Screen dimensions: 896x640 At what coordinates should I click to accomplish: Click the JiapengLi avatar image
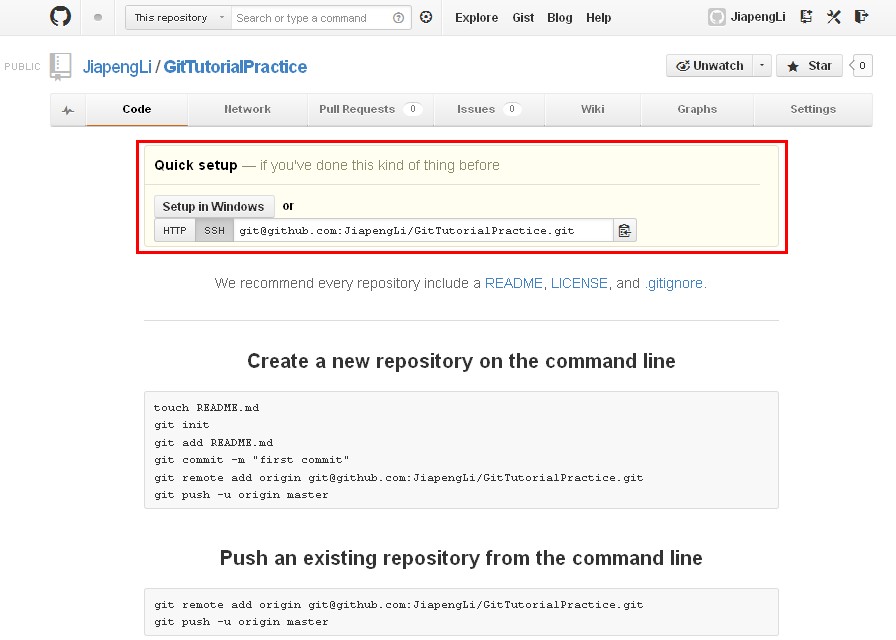pos(716,17)
